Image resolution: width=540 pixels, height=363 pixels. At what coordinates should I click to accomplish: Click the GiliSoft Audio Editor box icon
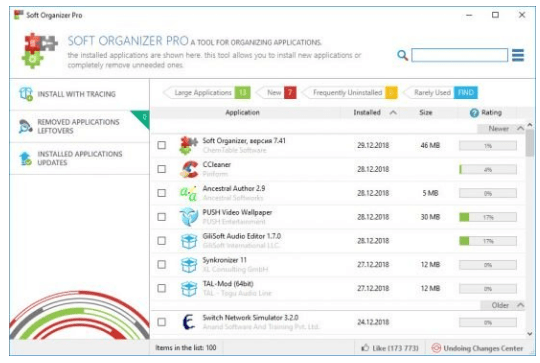[189, 241]
